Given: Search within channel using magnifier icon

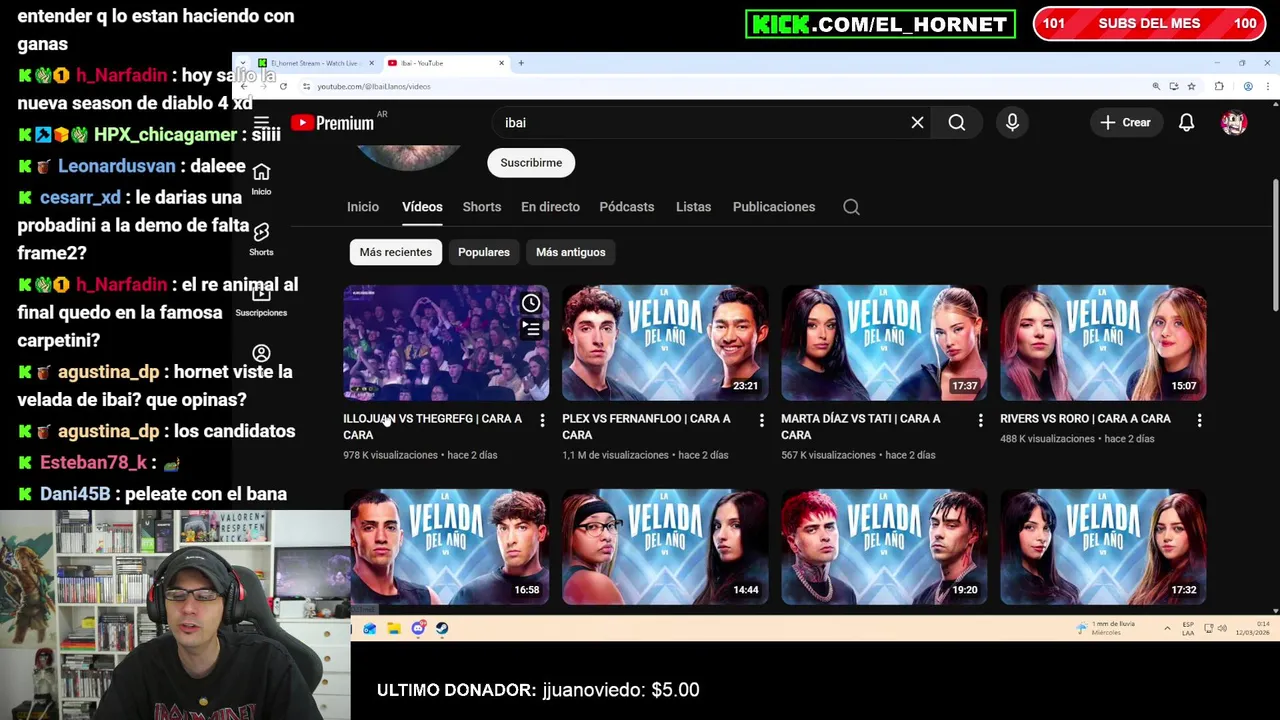Looking at the screenshot, I should click(851, 207).
